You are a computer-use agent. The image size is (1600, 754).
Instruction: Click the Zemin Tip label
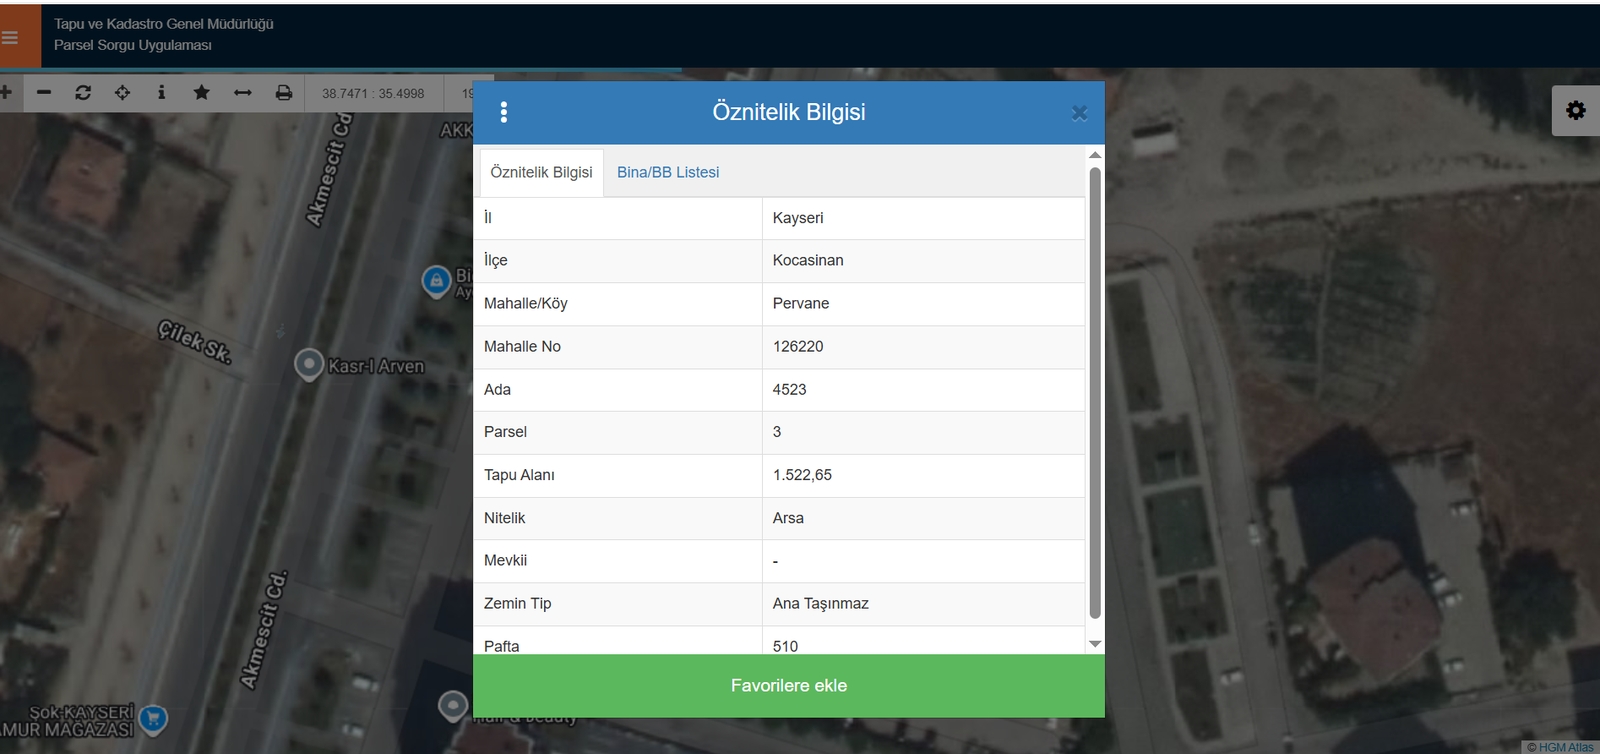[518, 603]
